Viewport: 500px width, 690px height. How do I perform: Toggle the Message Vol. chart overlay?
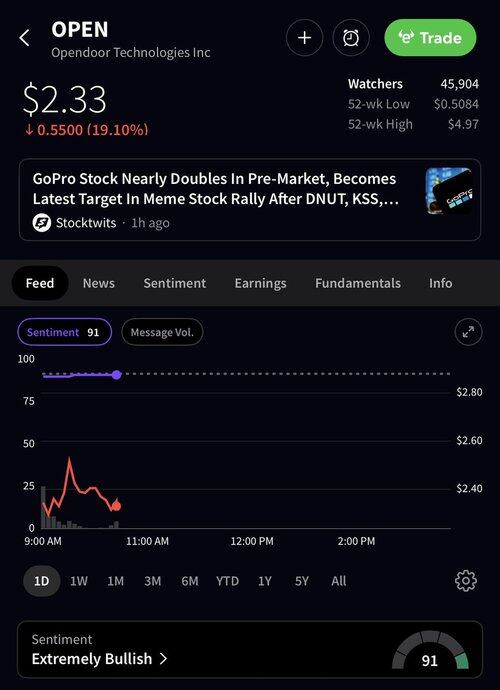coord(162,332)
